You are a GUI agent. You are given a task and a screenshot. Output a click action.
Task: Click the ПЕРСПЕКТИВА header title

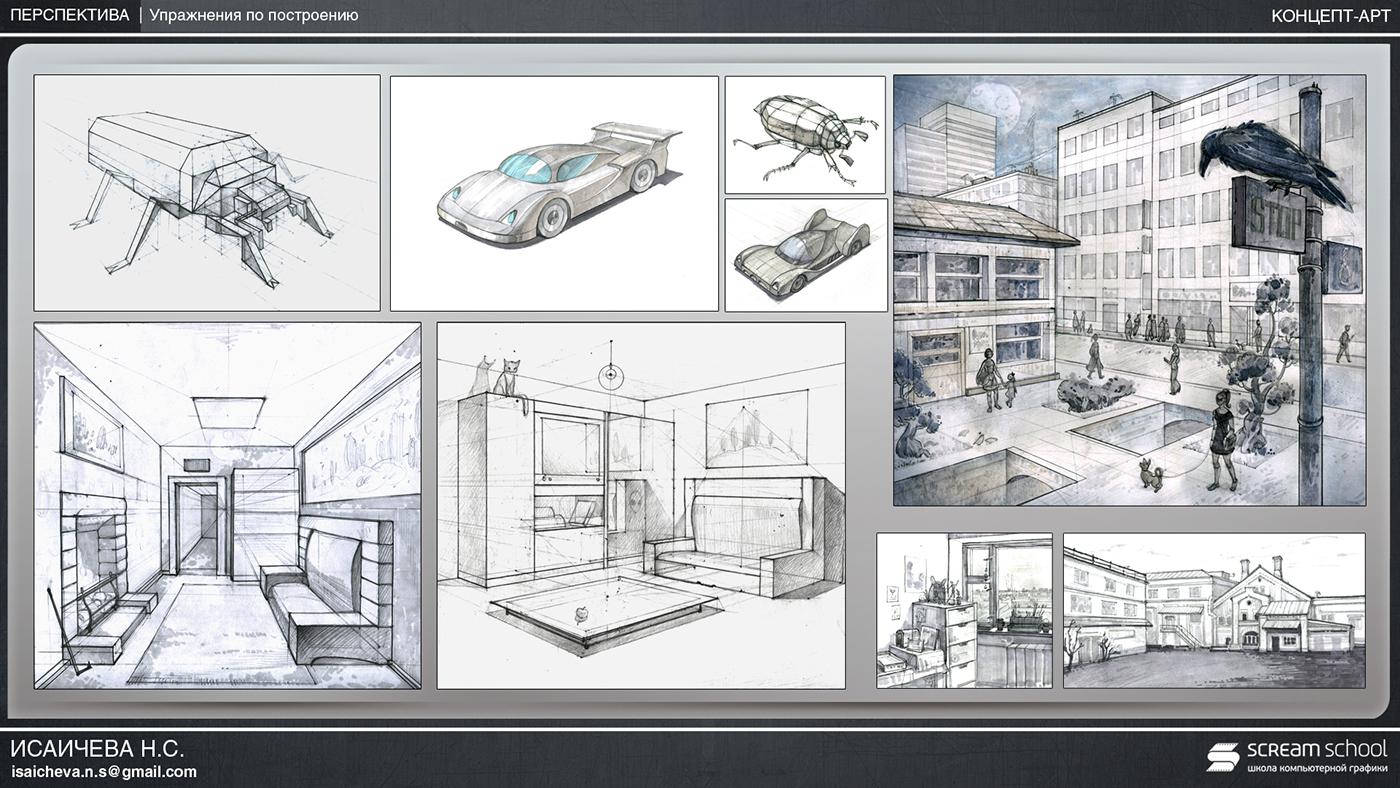69,16
